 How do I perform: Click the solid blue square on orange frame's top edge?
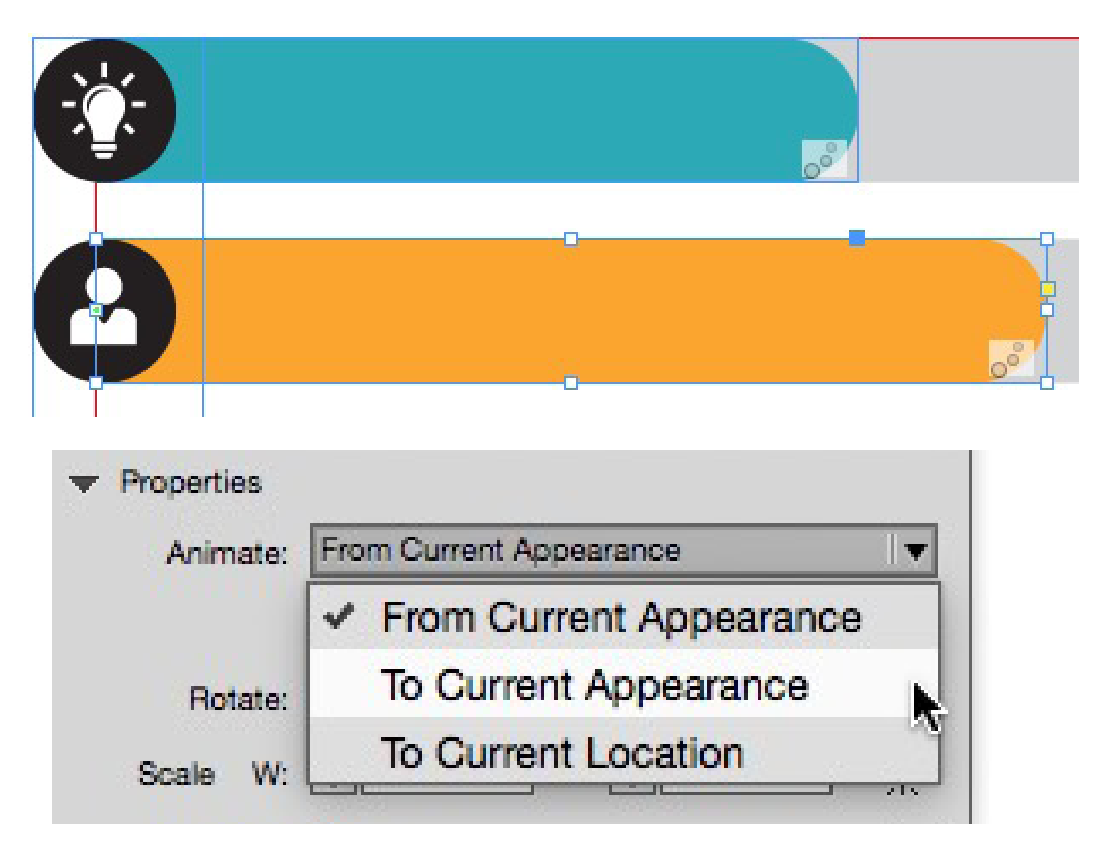tap(857, 238)
